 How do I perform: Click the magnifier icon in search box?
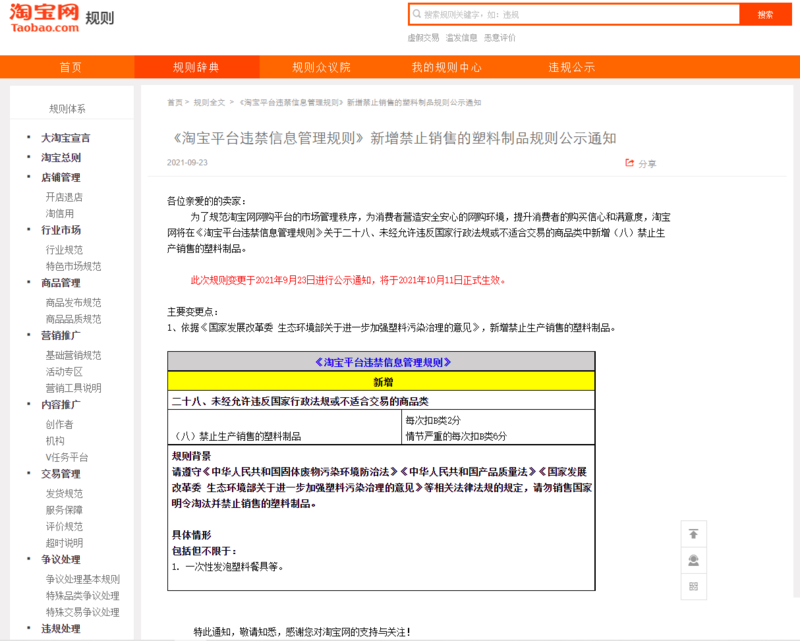417,14
